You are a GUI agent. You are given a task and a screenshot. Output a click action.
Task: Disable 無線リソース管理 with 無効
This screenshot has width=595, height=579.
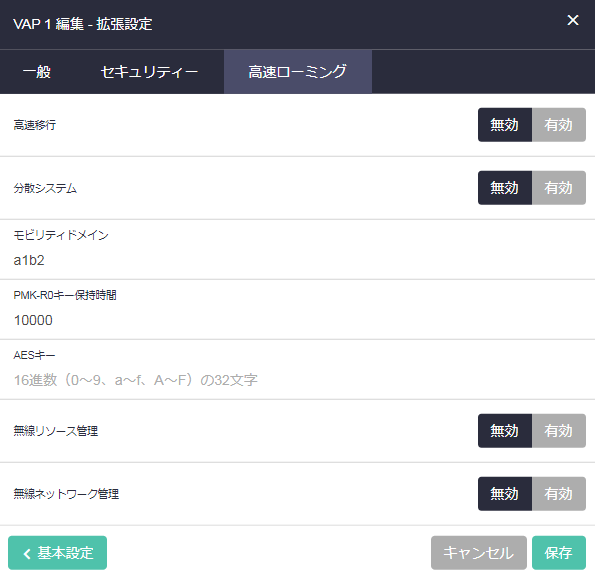click(x=504, y=431)
